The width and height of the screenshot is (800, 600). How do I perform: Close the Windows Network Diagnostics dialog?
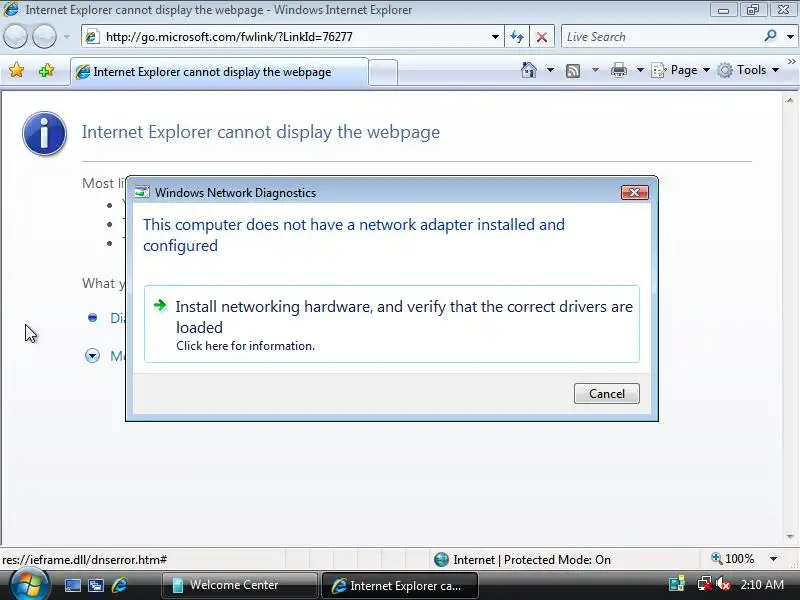pos(634,192)
